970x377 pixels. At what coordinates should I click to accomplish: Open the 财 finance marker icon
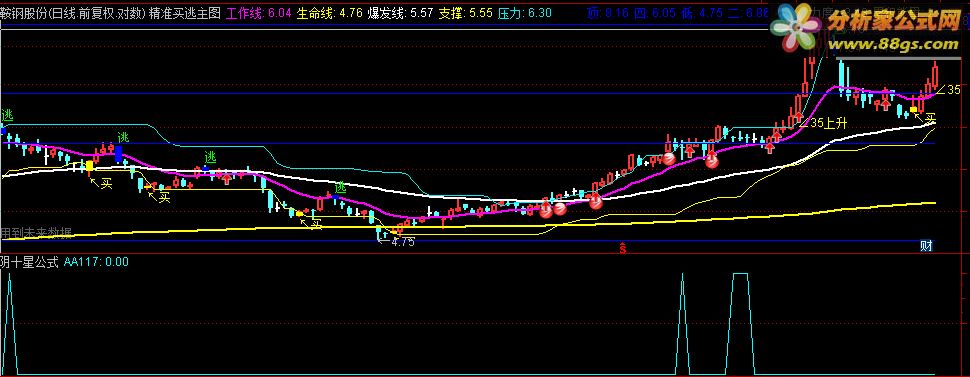pos(926,246)
